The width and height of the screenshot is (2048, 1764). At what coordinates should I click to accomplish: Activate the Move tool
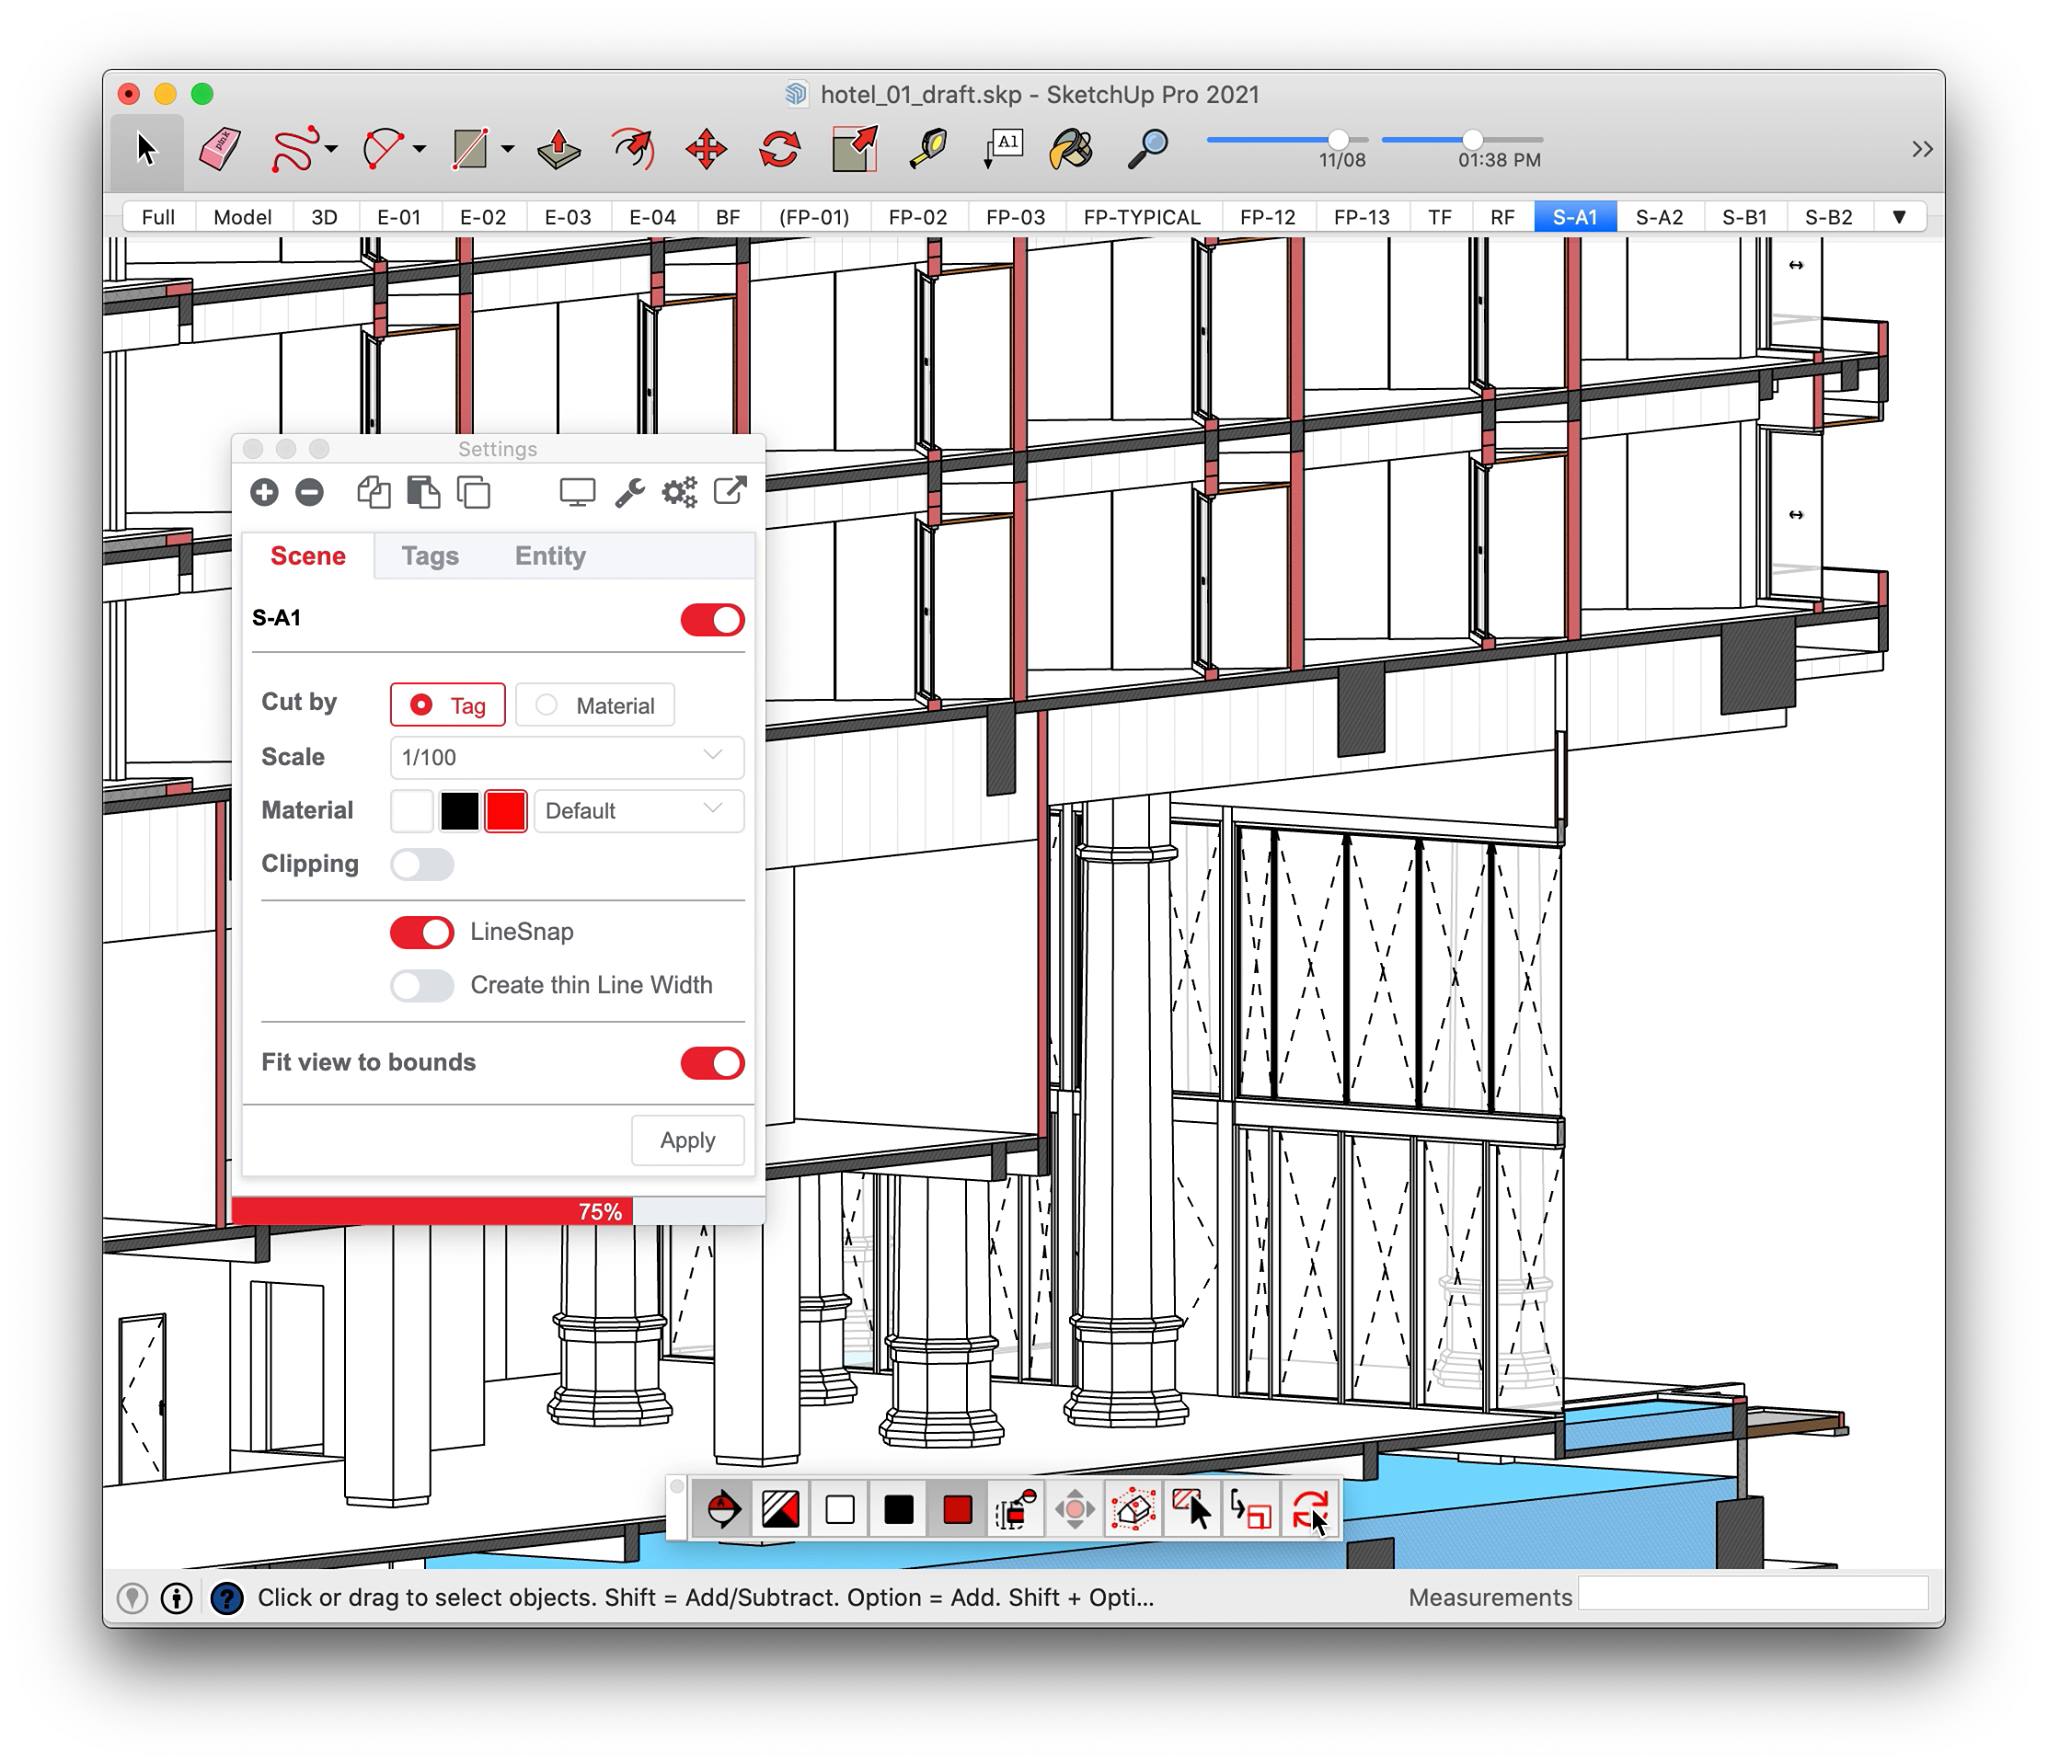(706, 150)
